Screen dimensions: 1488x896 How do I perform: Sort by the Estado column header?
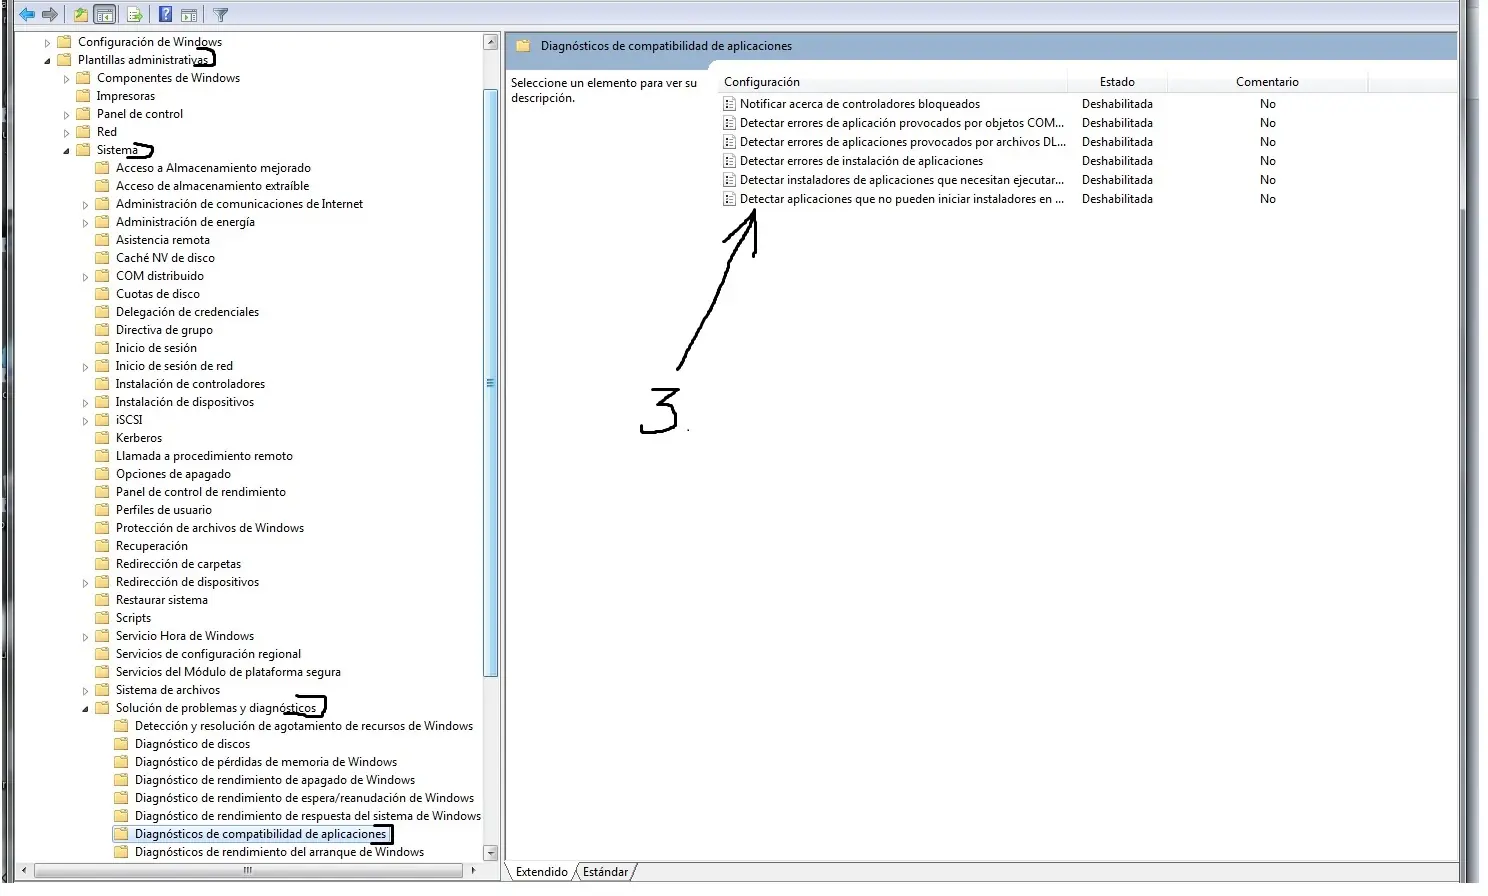pyautogui.click(x=1117, y=82)
